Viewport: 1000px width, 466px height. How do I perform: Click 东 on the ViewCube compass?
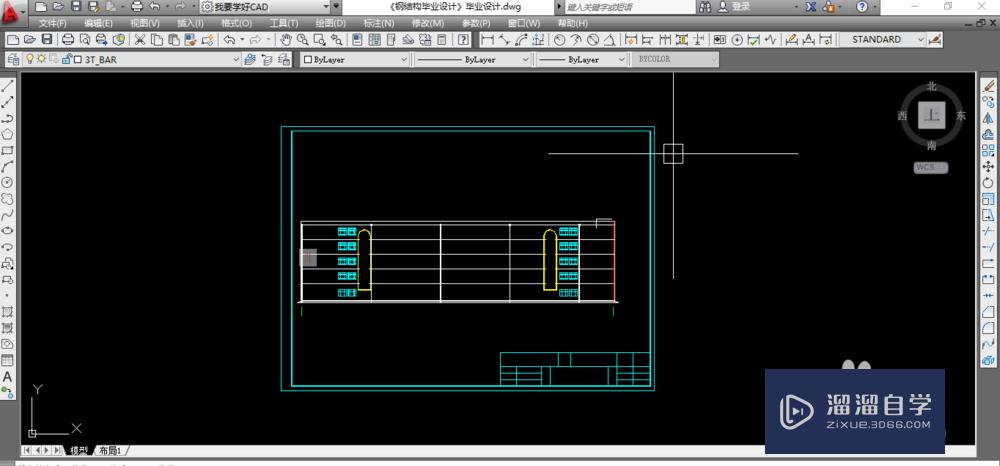pyautogui.click(x=960, y=116)
